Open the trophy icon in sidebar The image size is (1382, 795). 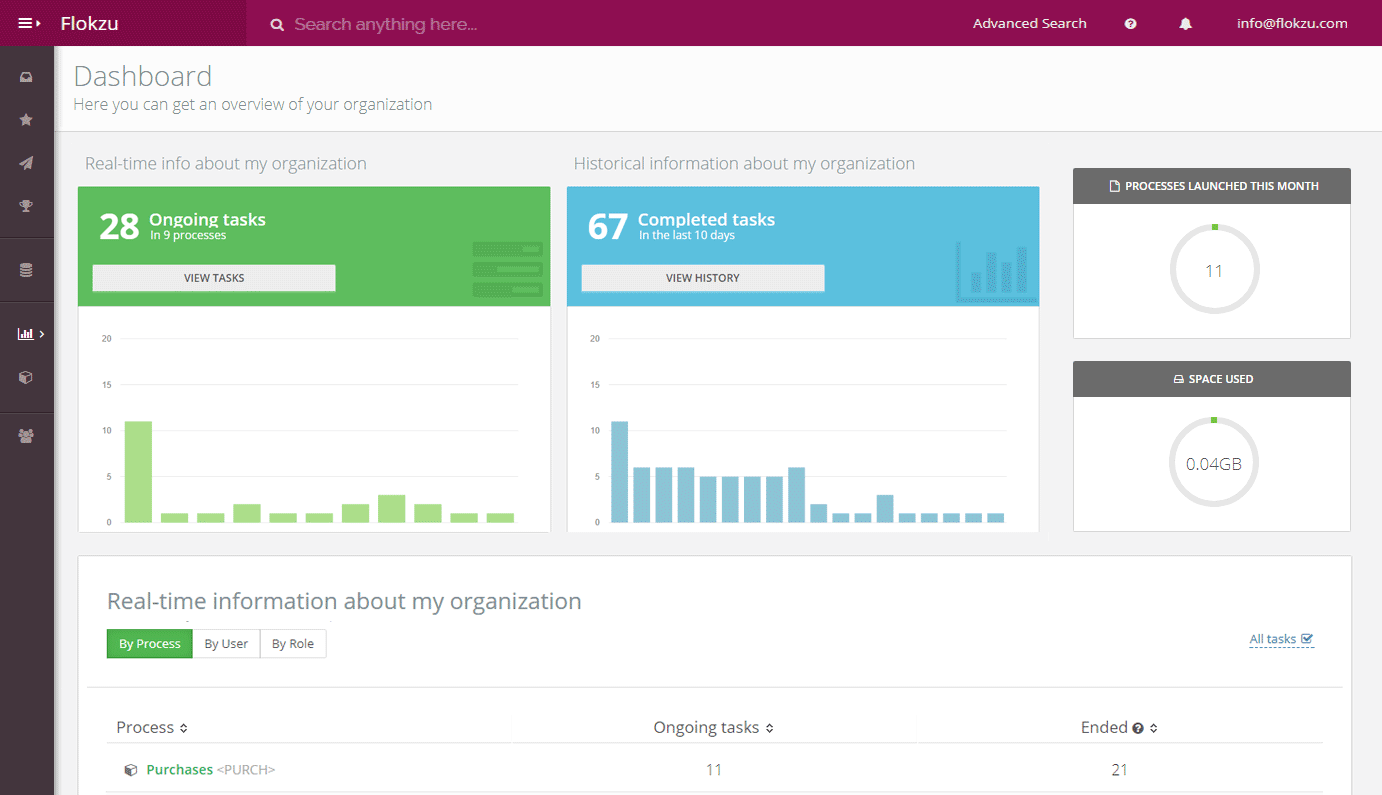click(x=26, y=206)
